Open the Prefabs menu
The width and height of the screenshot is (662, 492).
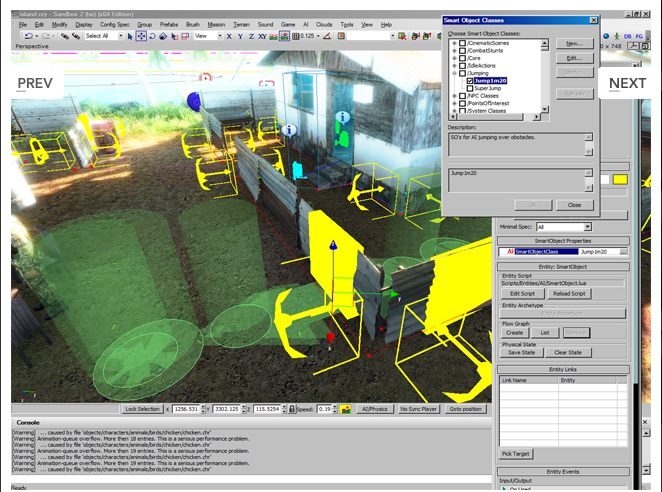coord(169,25)
